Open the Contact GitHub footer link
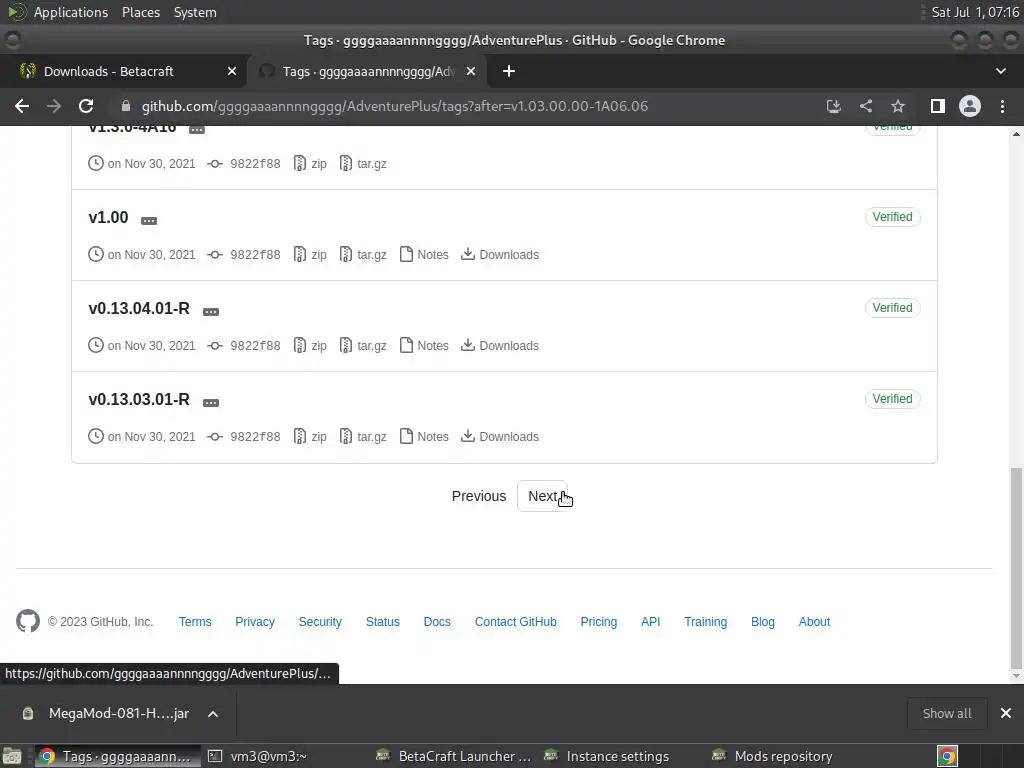Viewport: 1024px width, 768px height. pyautogui.click(x=515, y=622)
